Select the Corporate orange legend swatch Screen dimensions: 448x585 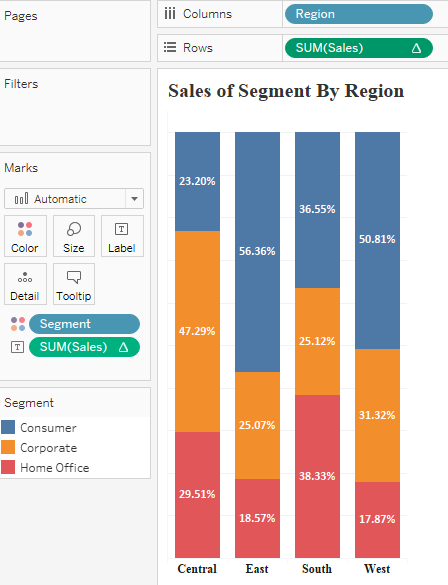click(x=8, y=447)
